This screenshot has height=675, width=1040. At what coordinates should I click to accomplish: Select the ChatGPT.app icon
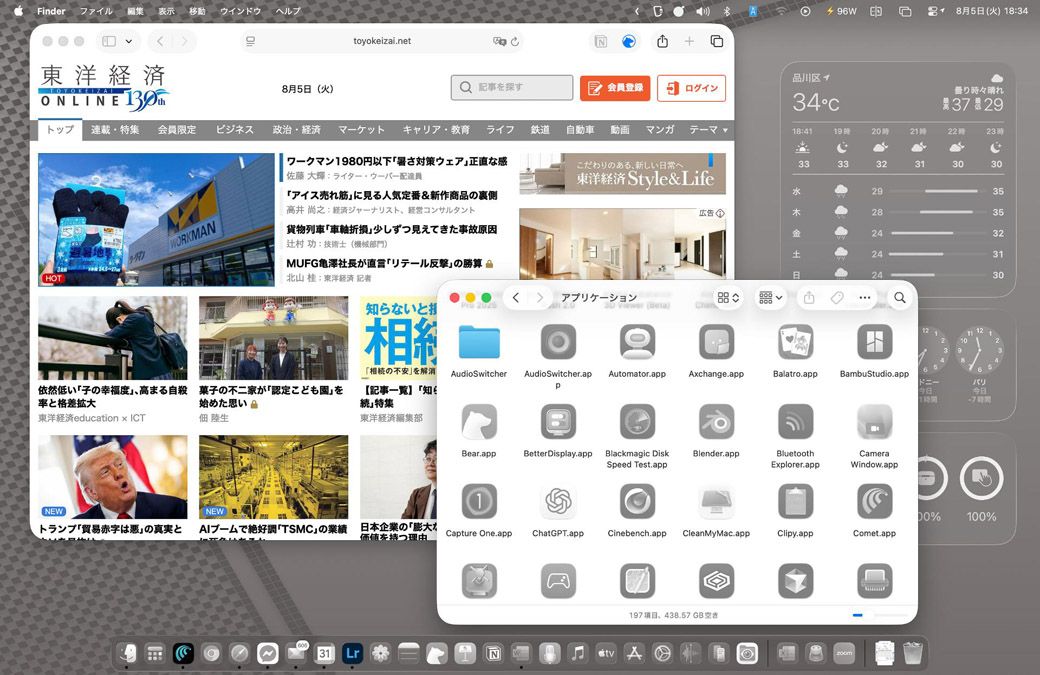point(558,501)
